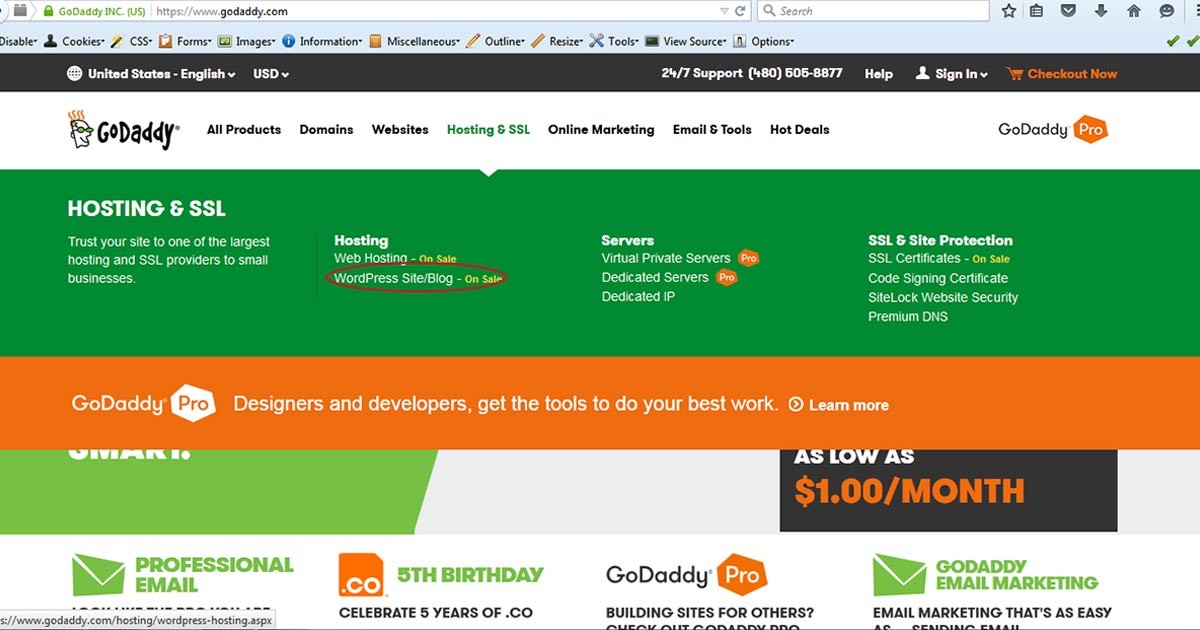
Task: Open the Images developer toolbar menu
Action: 247,41
